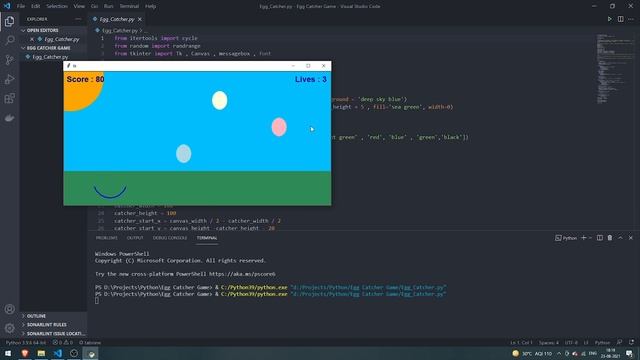Activate the Egg_Catcher.py editor tab
The image size is (640, 360).
tap(117, 19)
